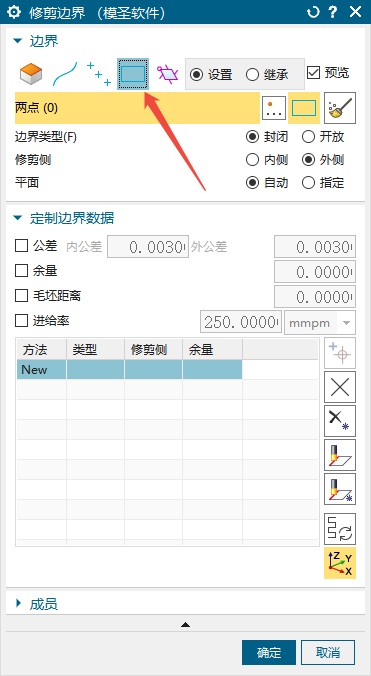
Task: Collapse the 边界 section
Action: pos(17,41)
